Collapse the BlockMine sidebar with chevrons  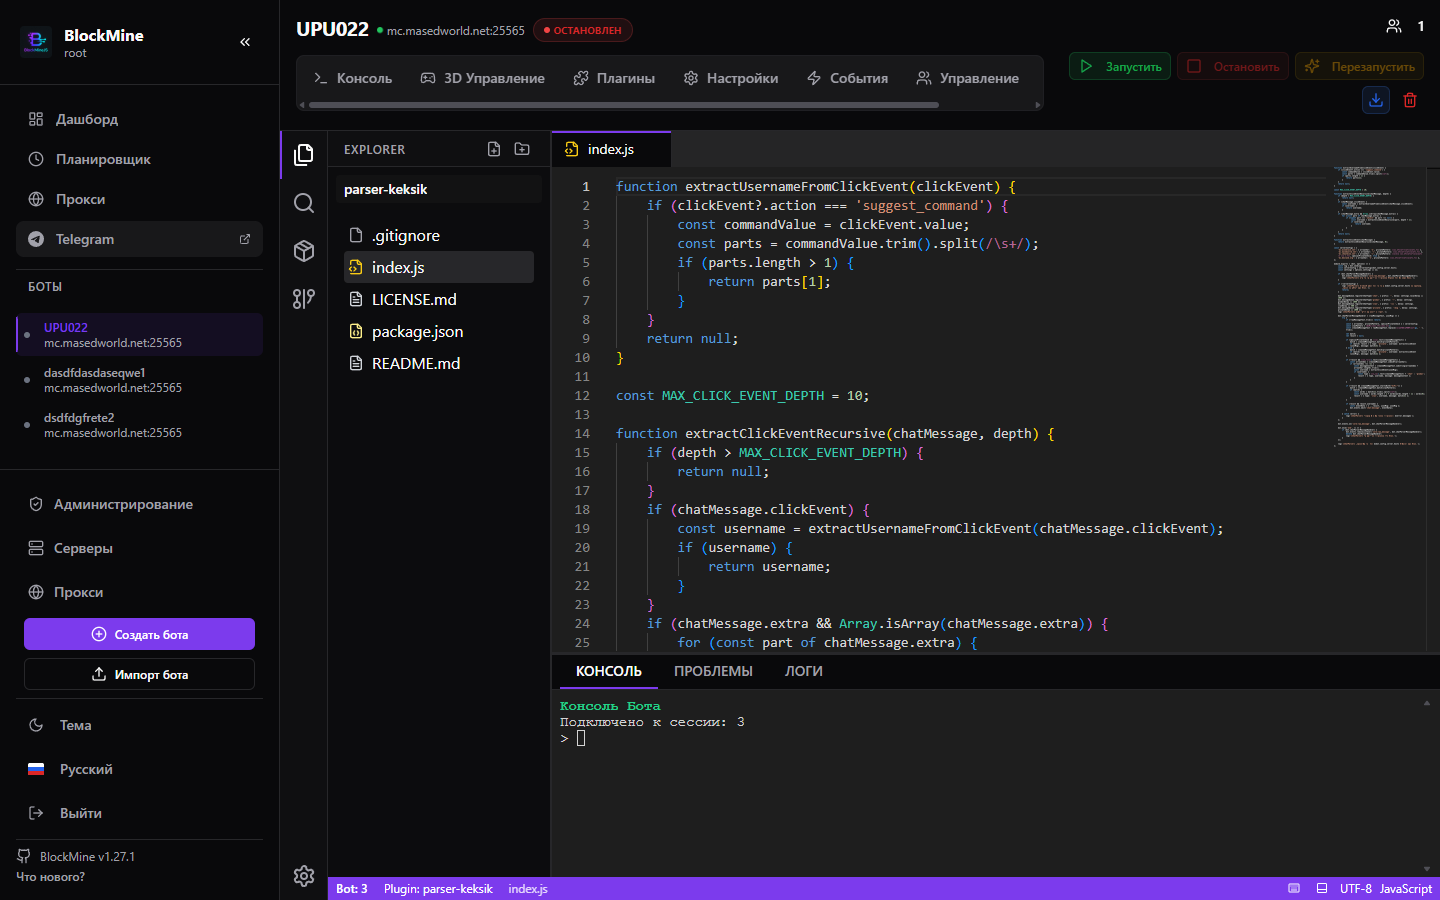coord(245,42)
